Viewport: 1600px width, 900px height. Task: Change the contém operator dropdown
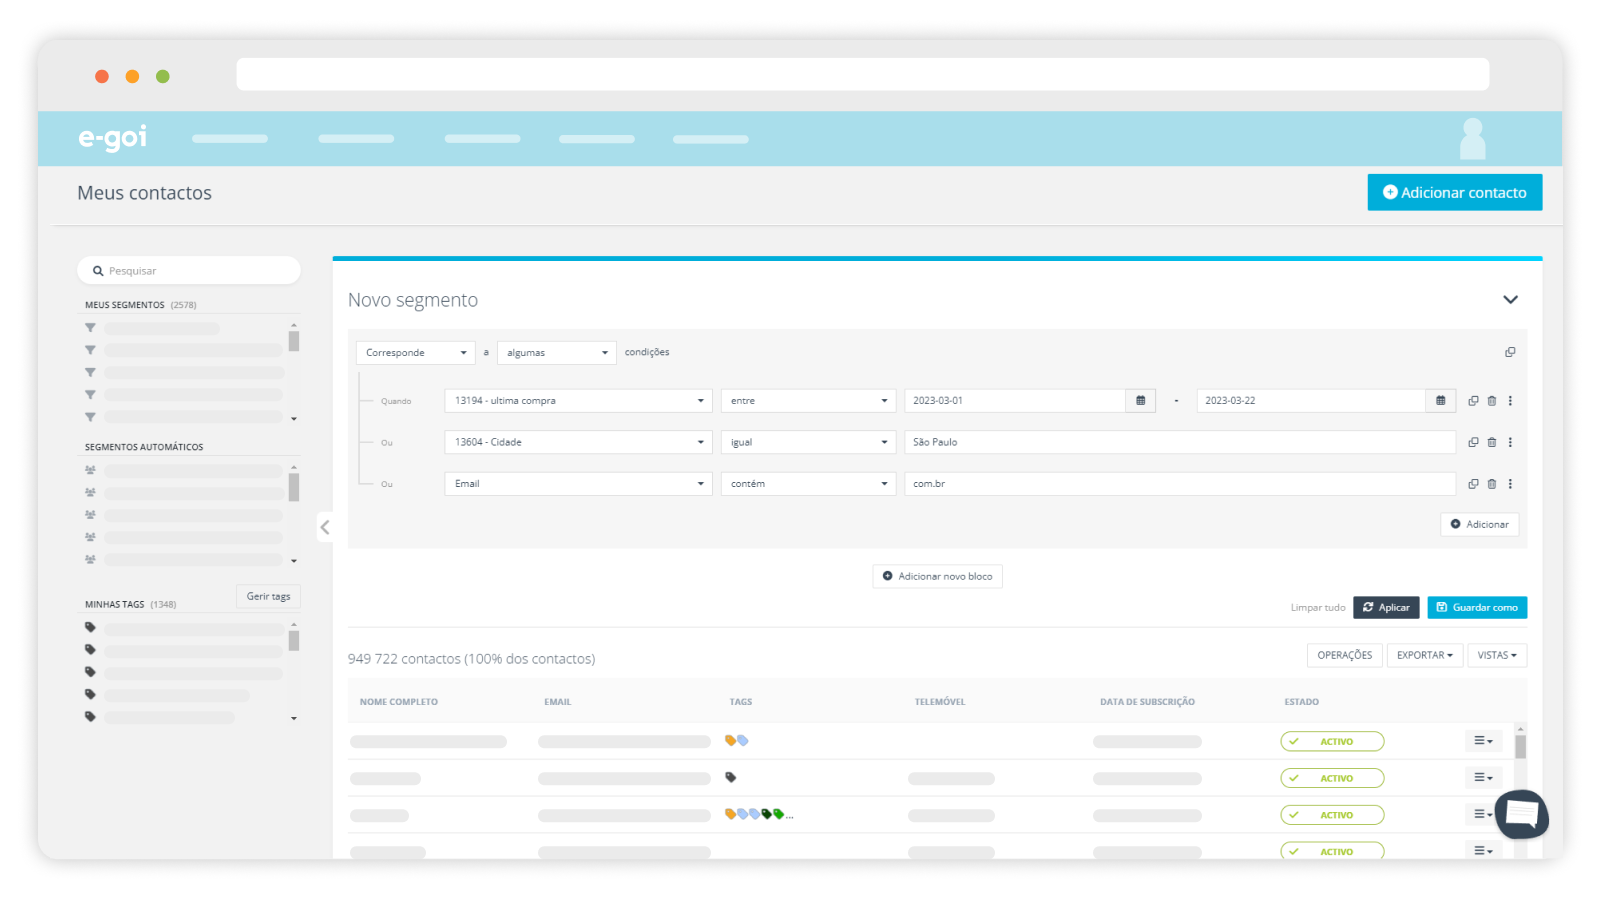point(808,484)
